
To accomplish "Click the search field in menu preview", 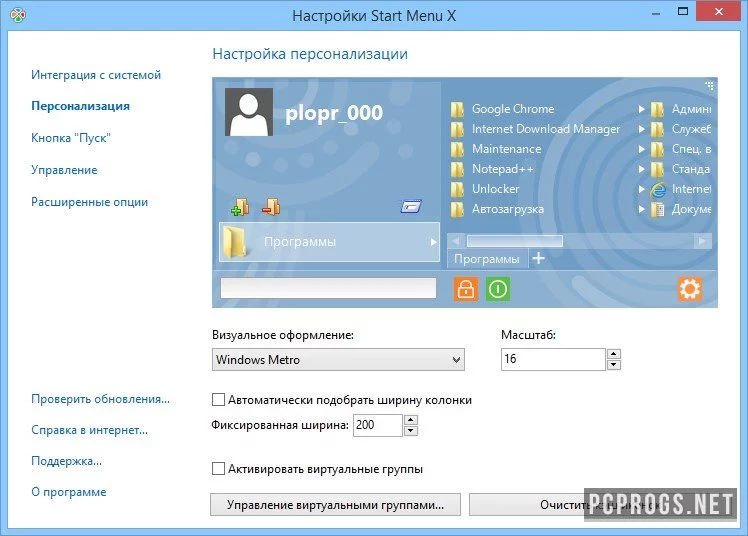I will tap(328, 289).
